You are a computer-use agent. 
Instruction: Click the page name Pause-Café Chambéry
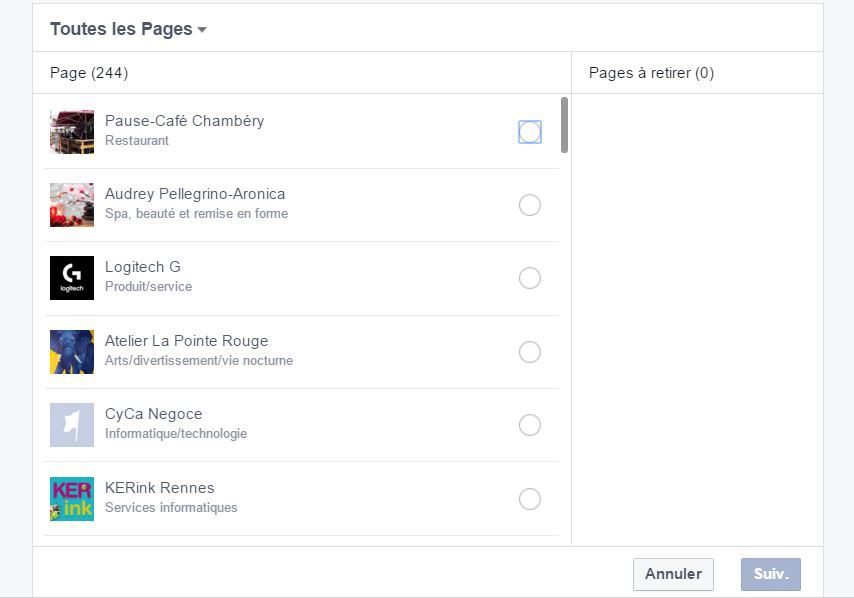pos(184,120)
